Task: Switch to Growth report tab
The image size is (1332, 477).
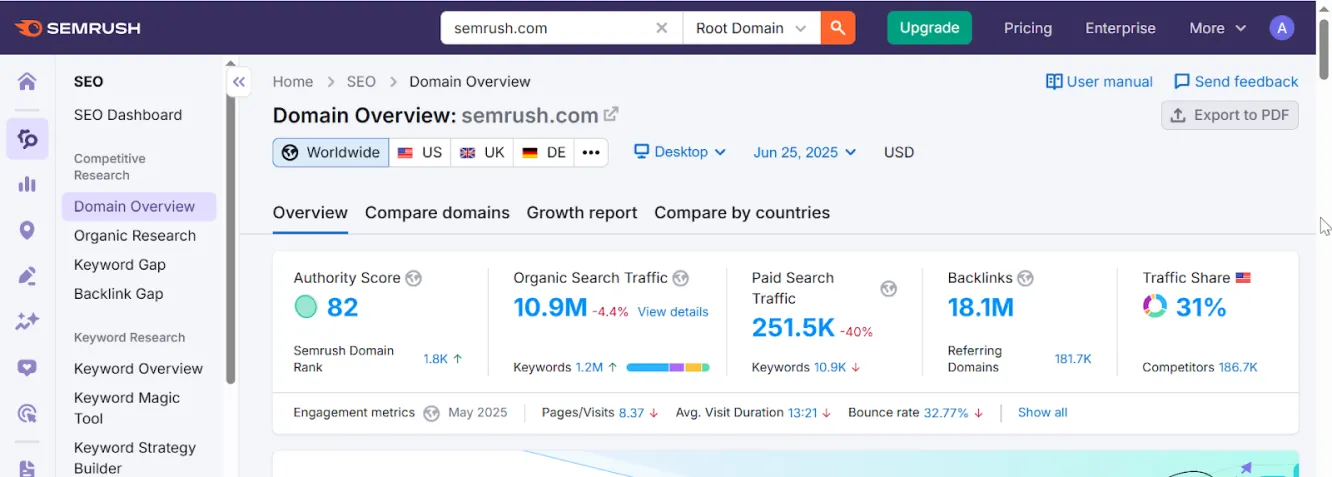Action: pyautogui.click(x=582, y=213)
